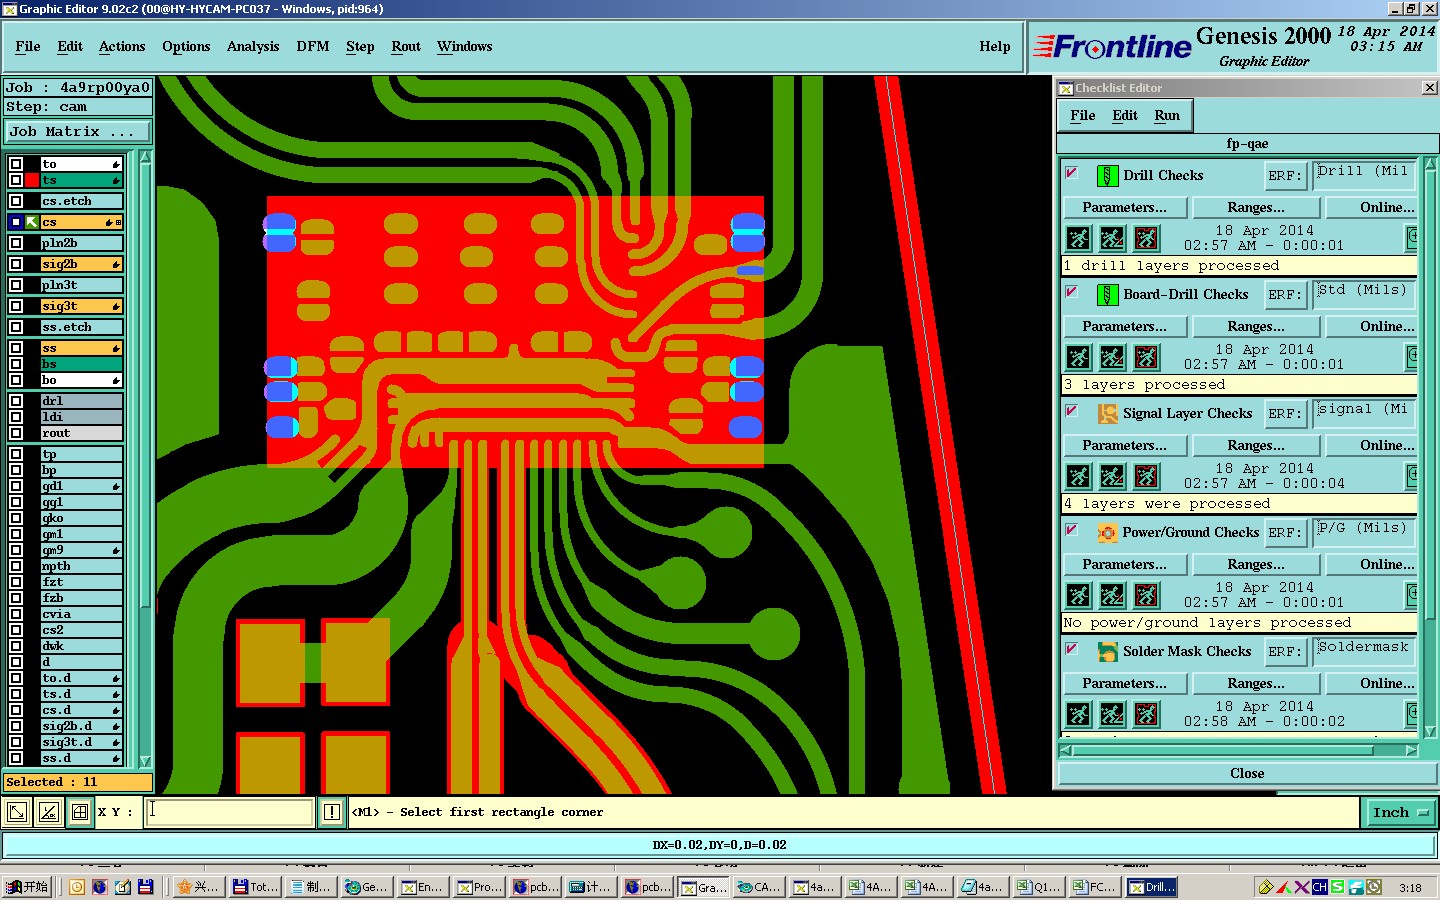
Task: Click the green drill icon of Drill Checks
Action: coord(1107,176)
